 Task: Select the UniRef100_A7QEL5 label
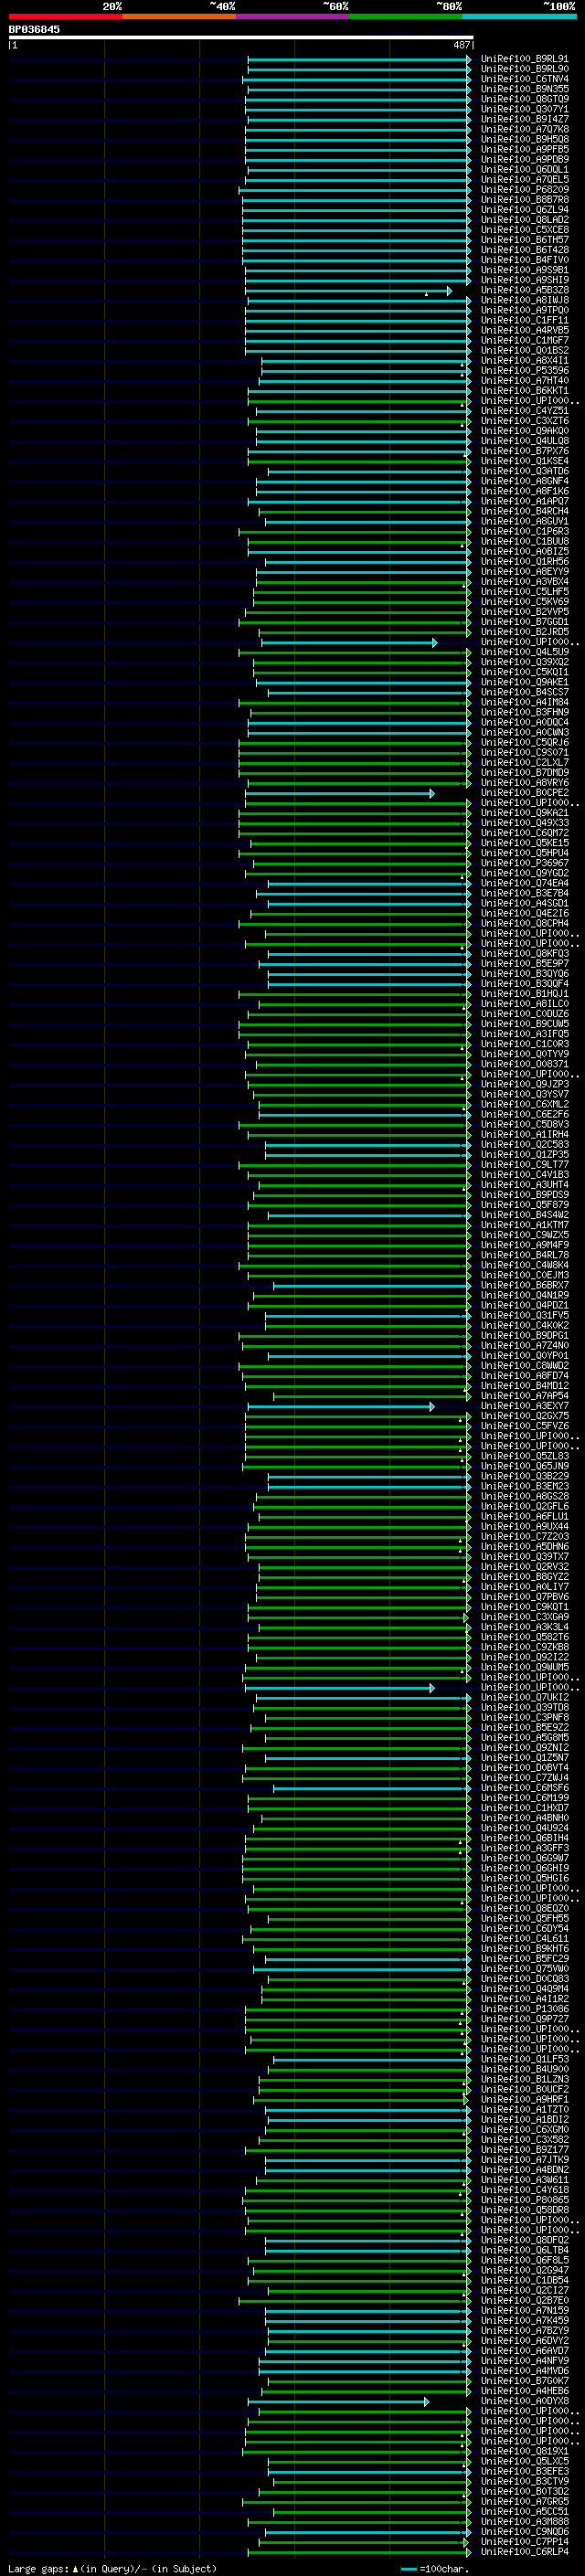524,179
